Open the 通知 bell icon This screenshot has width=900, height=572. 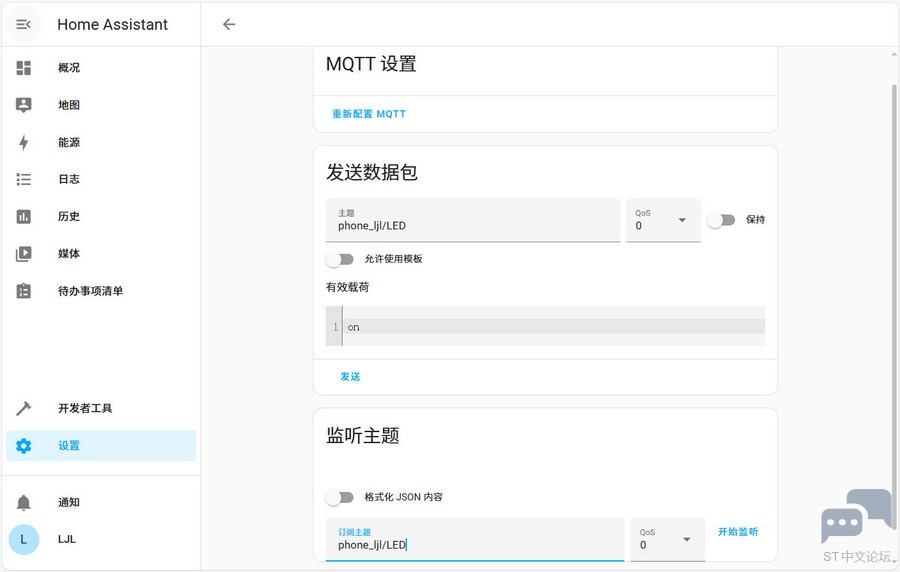[24, 503]
